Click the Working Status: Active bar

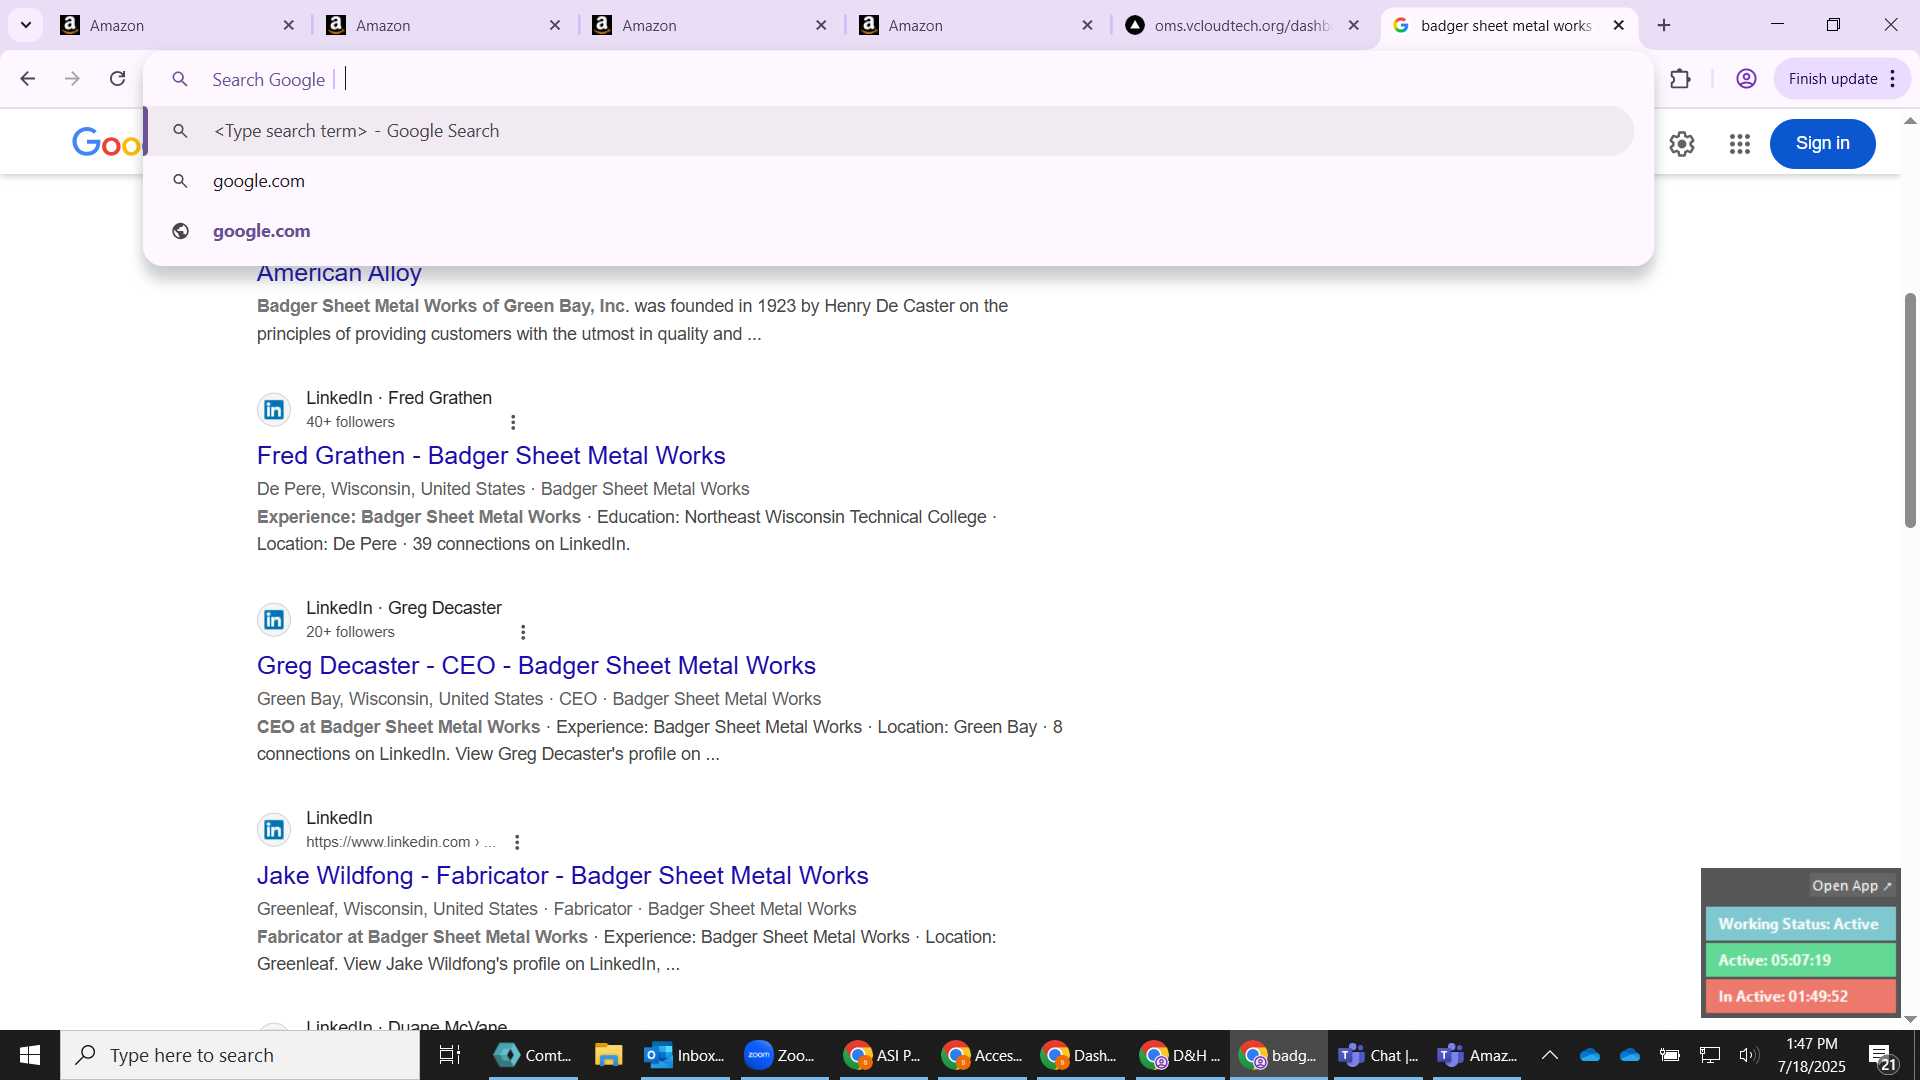click(1800, 924)
